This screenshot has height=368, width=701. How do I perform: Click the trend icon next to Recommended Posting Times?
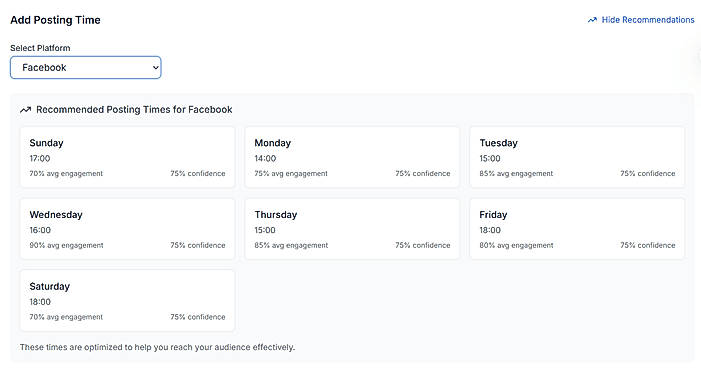pyautogui.click(x=25, y=110)
